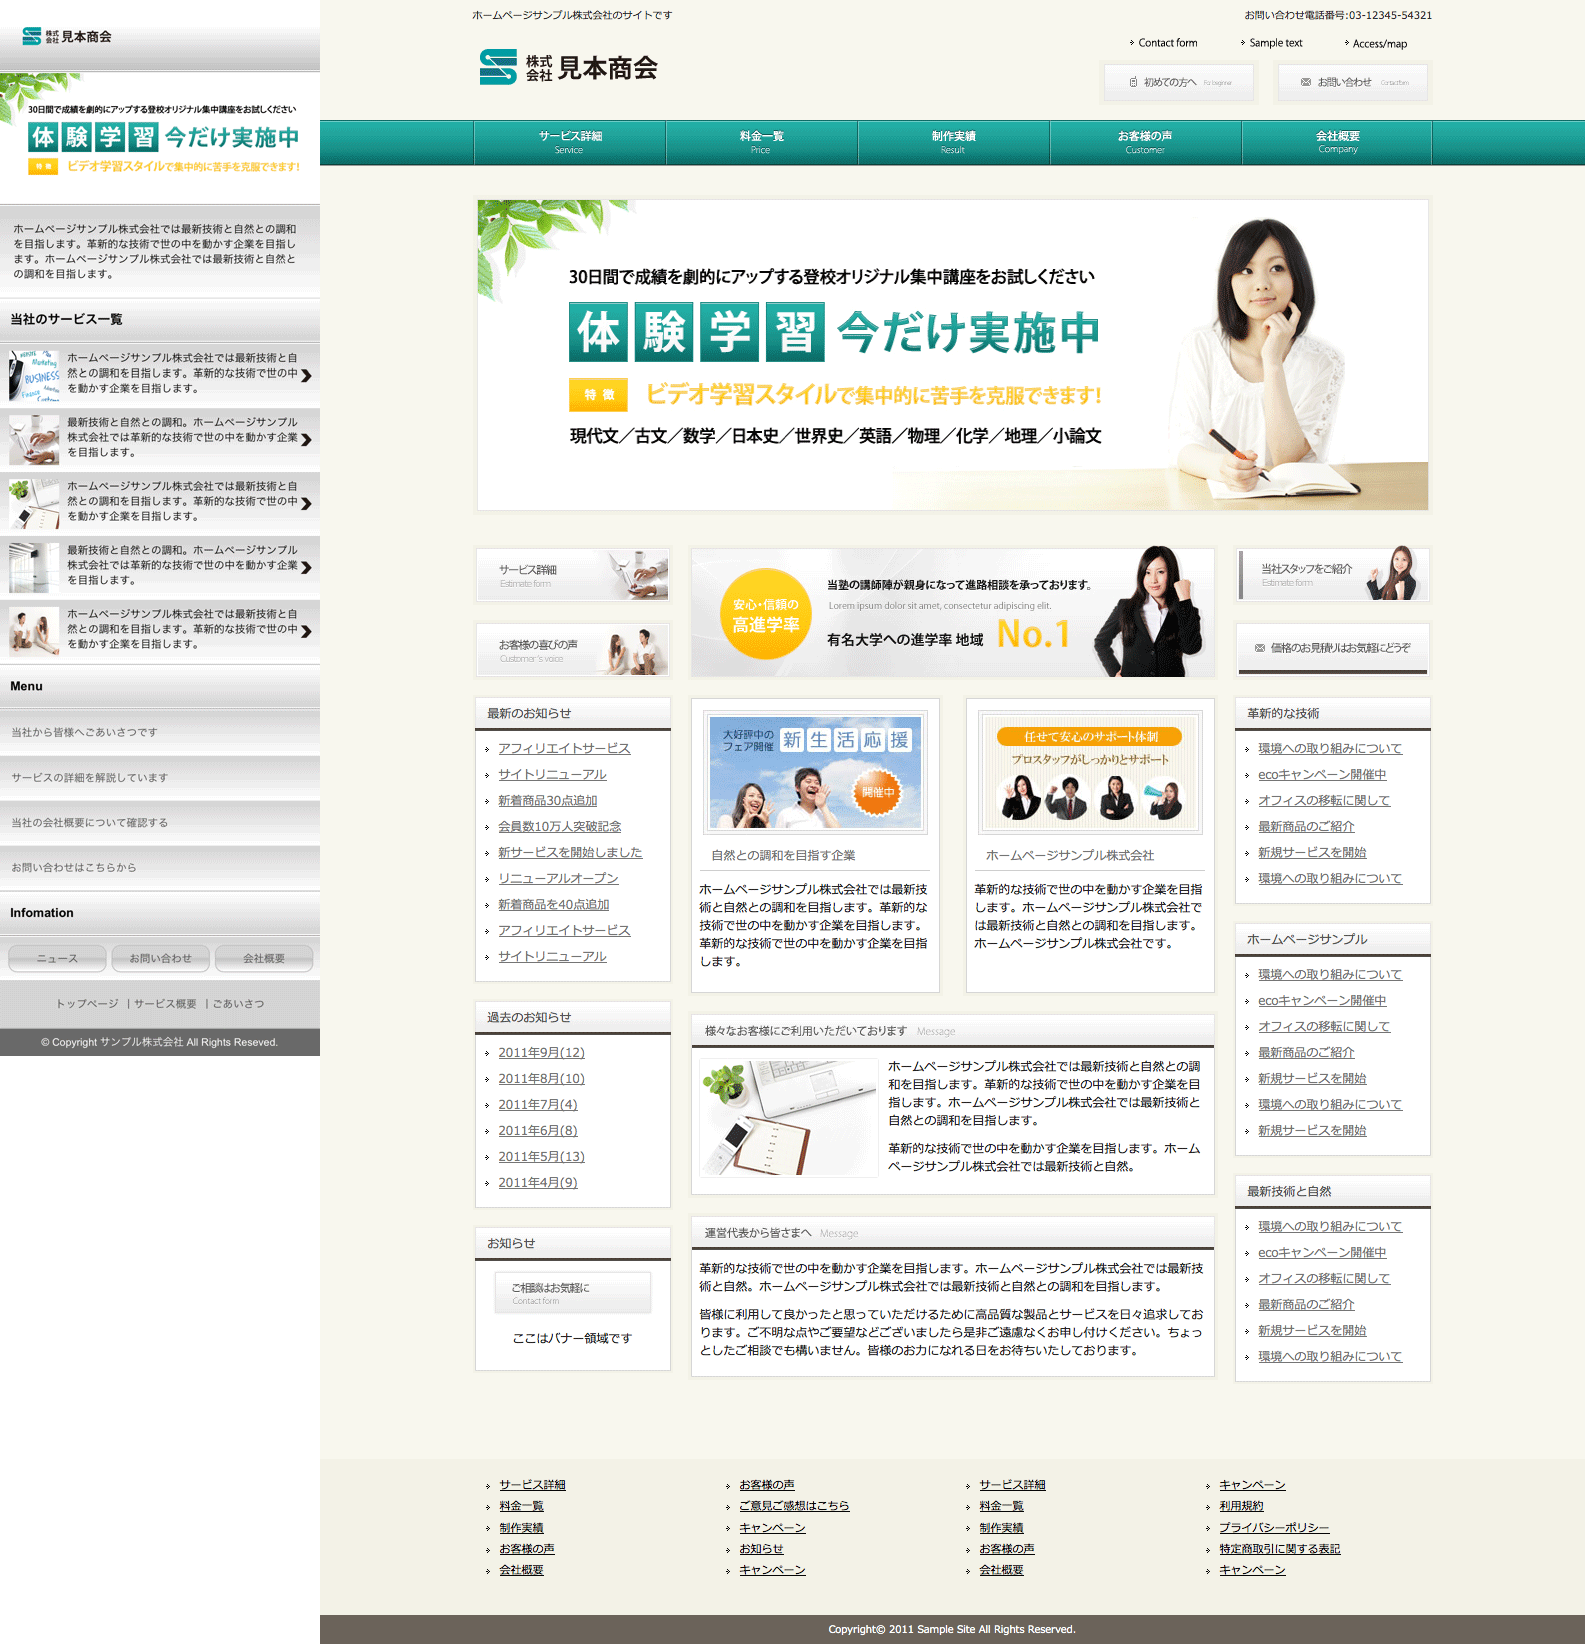Screen dimensions: 1585x1644
Task: Click the orange 安心・信頼の高進学率 circle badge
Action: click(765, 614)
